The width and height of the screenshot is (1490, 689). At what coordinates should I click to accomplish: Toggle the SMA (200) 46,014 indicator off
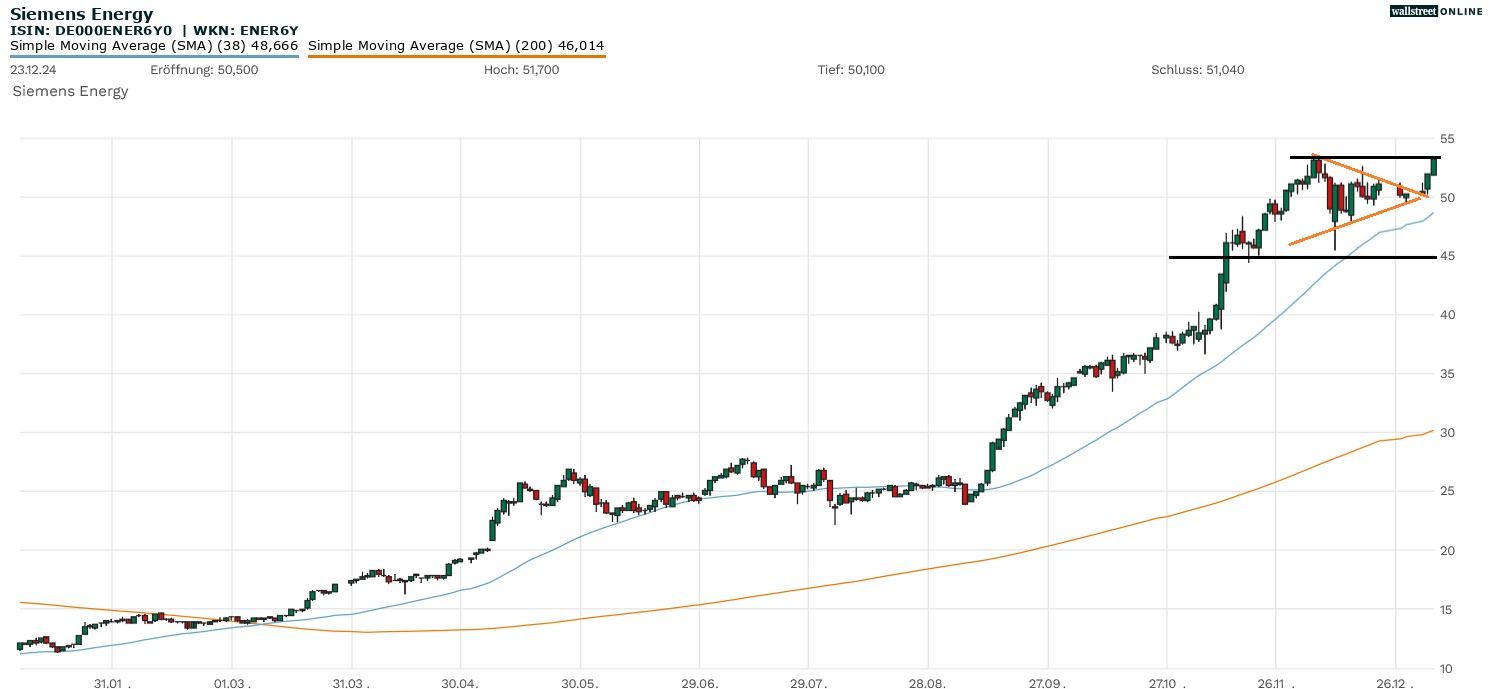point(455,45)
